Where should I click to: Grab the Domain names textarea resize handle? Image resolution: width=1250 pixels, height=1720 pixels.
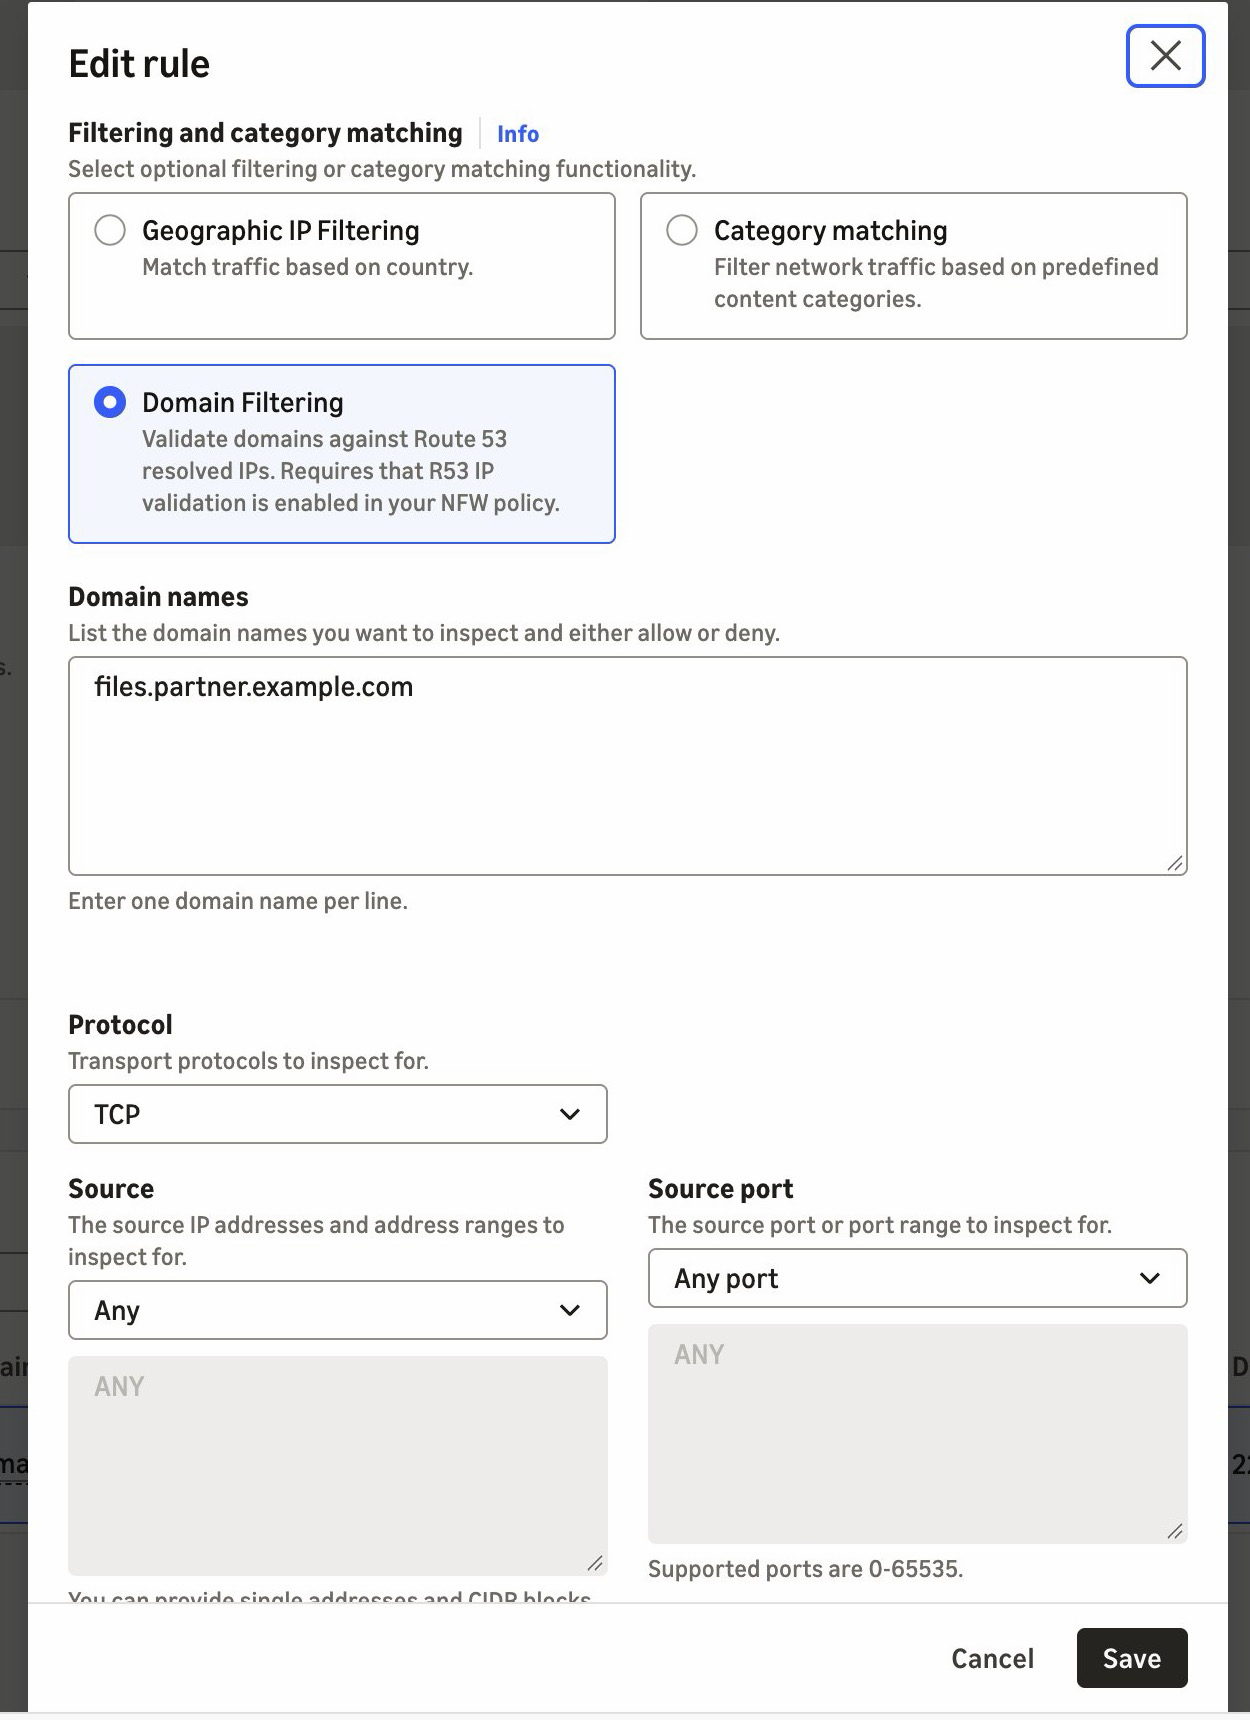(1174, 863)
